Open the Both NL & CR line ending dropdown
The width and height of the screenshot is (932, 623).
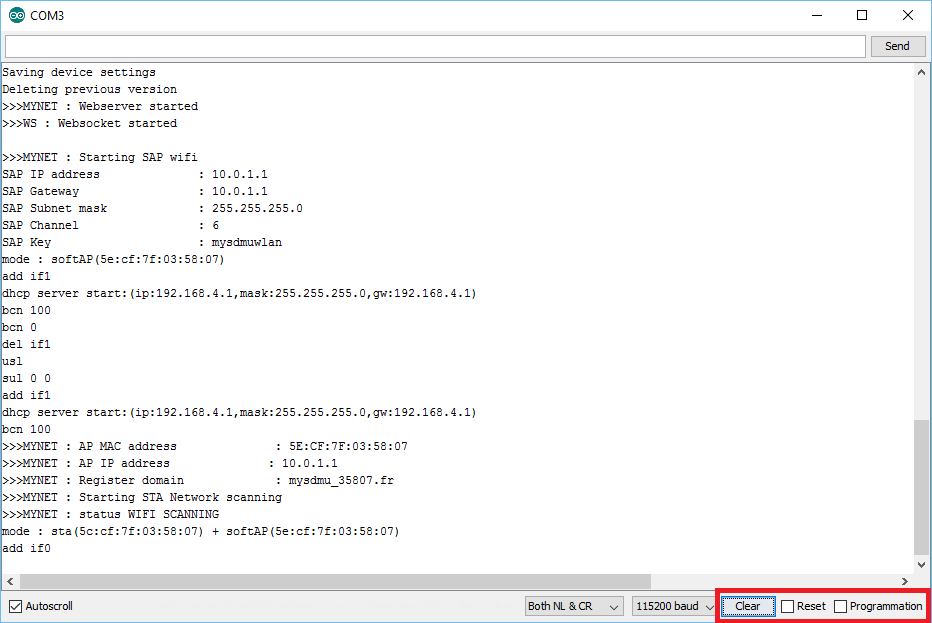click(x=574, y=606)
